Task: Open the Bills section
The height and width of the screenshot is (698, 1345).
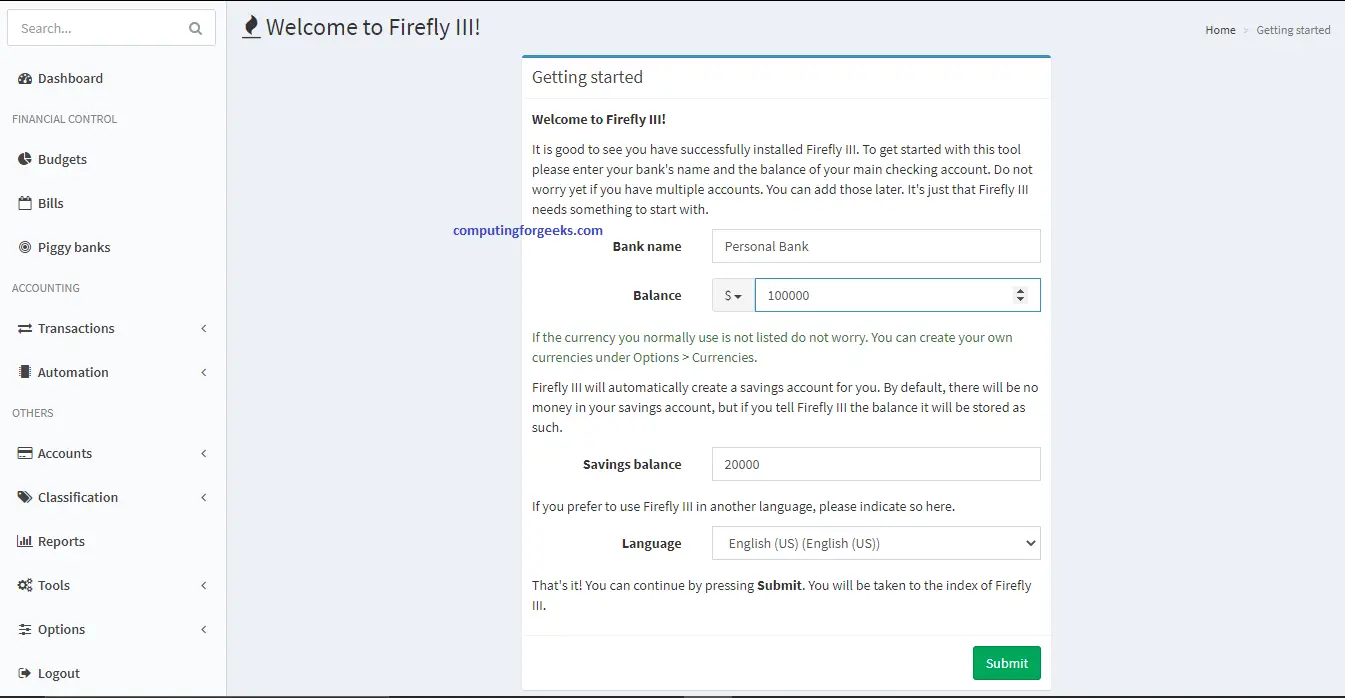Action: 50,203
